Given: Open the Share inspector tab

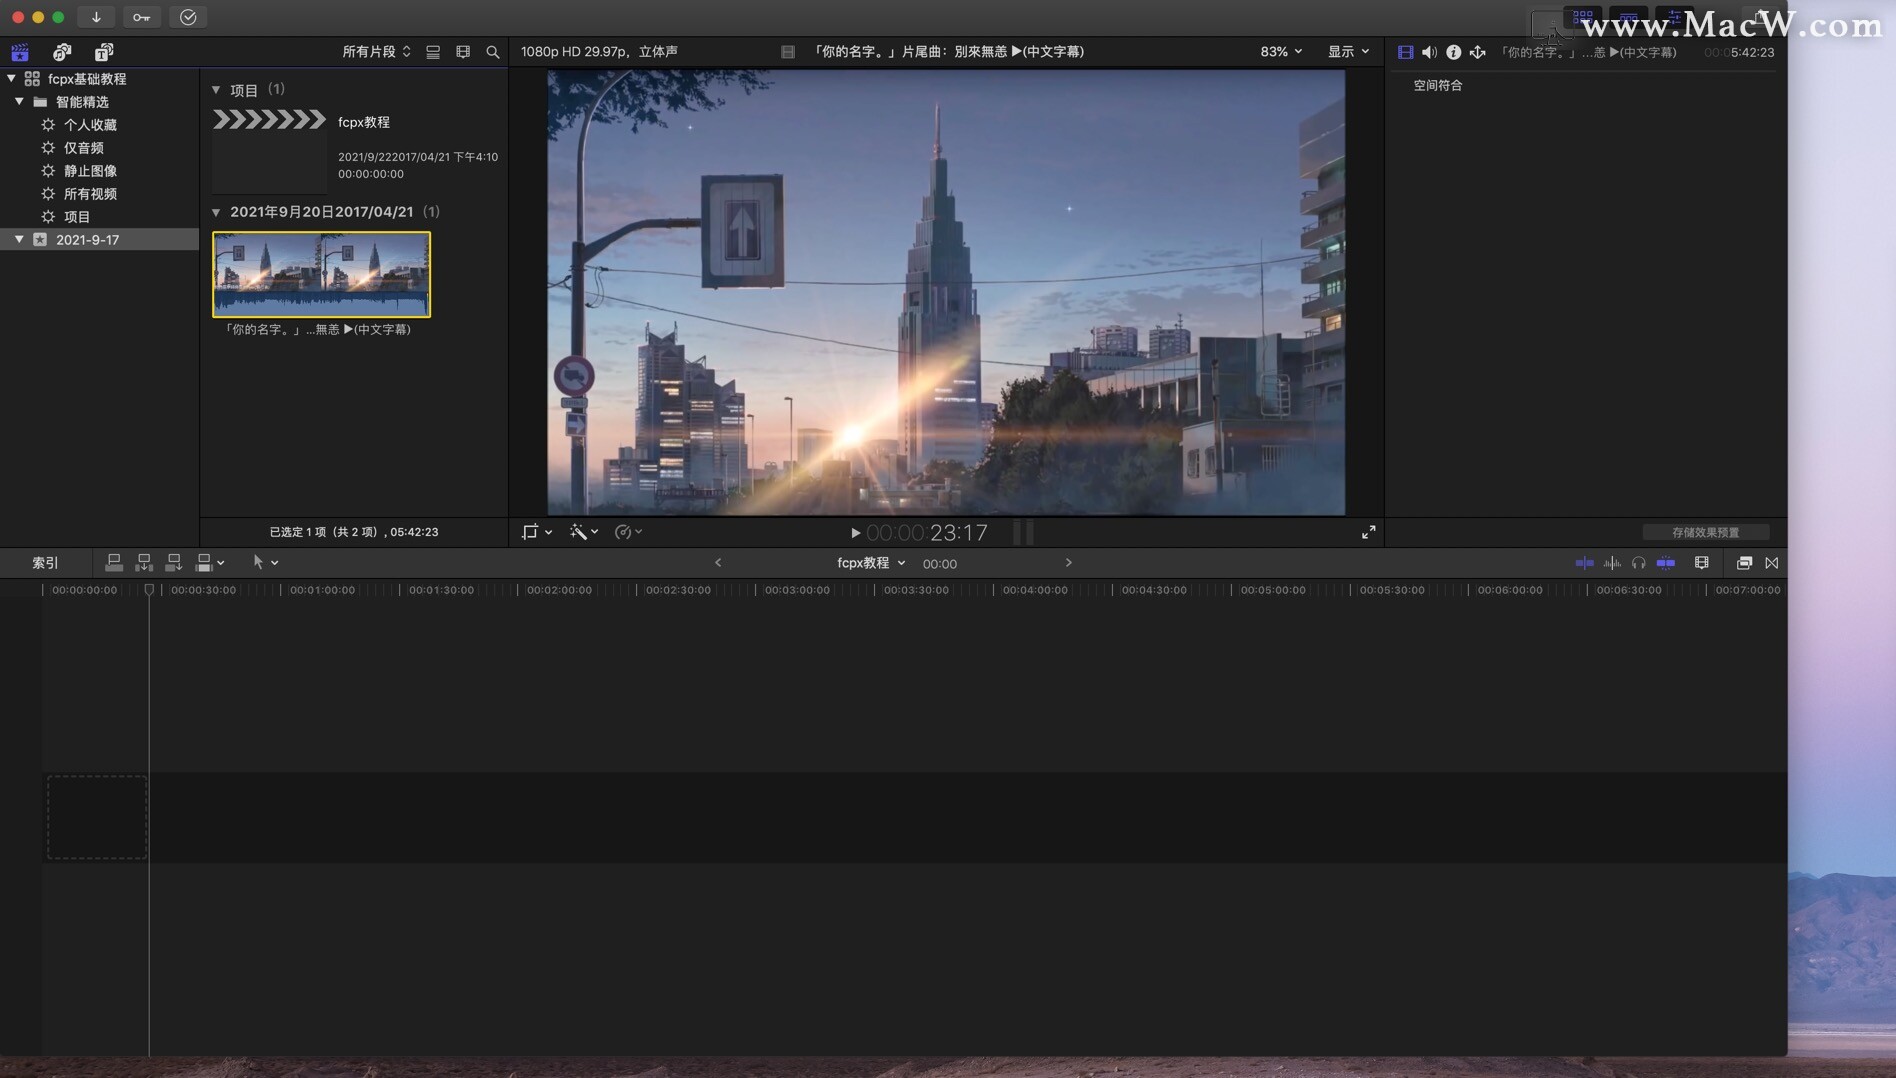Looking at the screenshot, I should [1477, 52].
